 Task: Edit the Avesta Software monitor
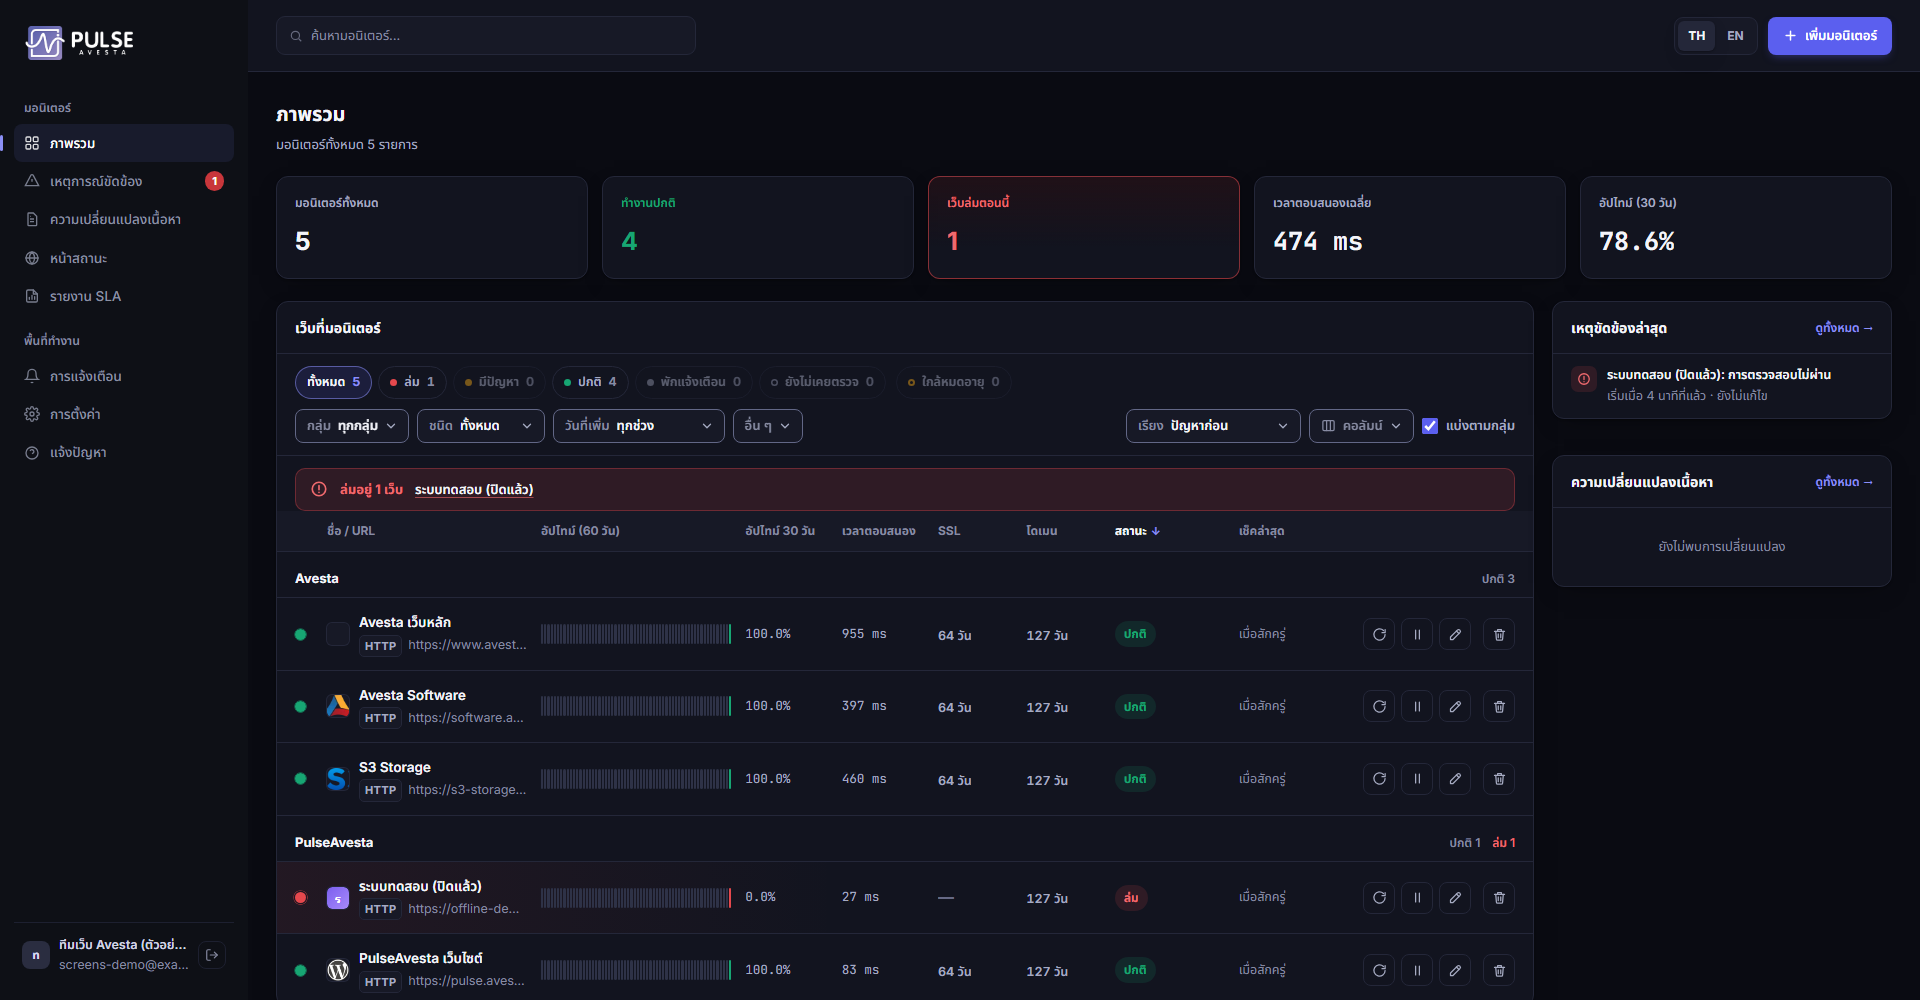point(1455,706)
